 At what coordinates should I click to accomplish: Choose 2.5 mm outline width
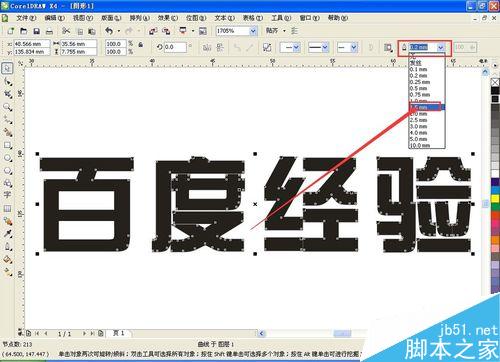point(427,120)
